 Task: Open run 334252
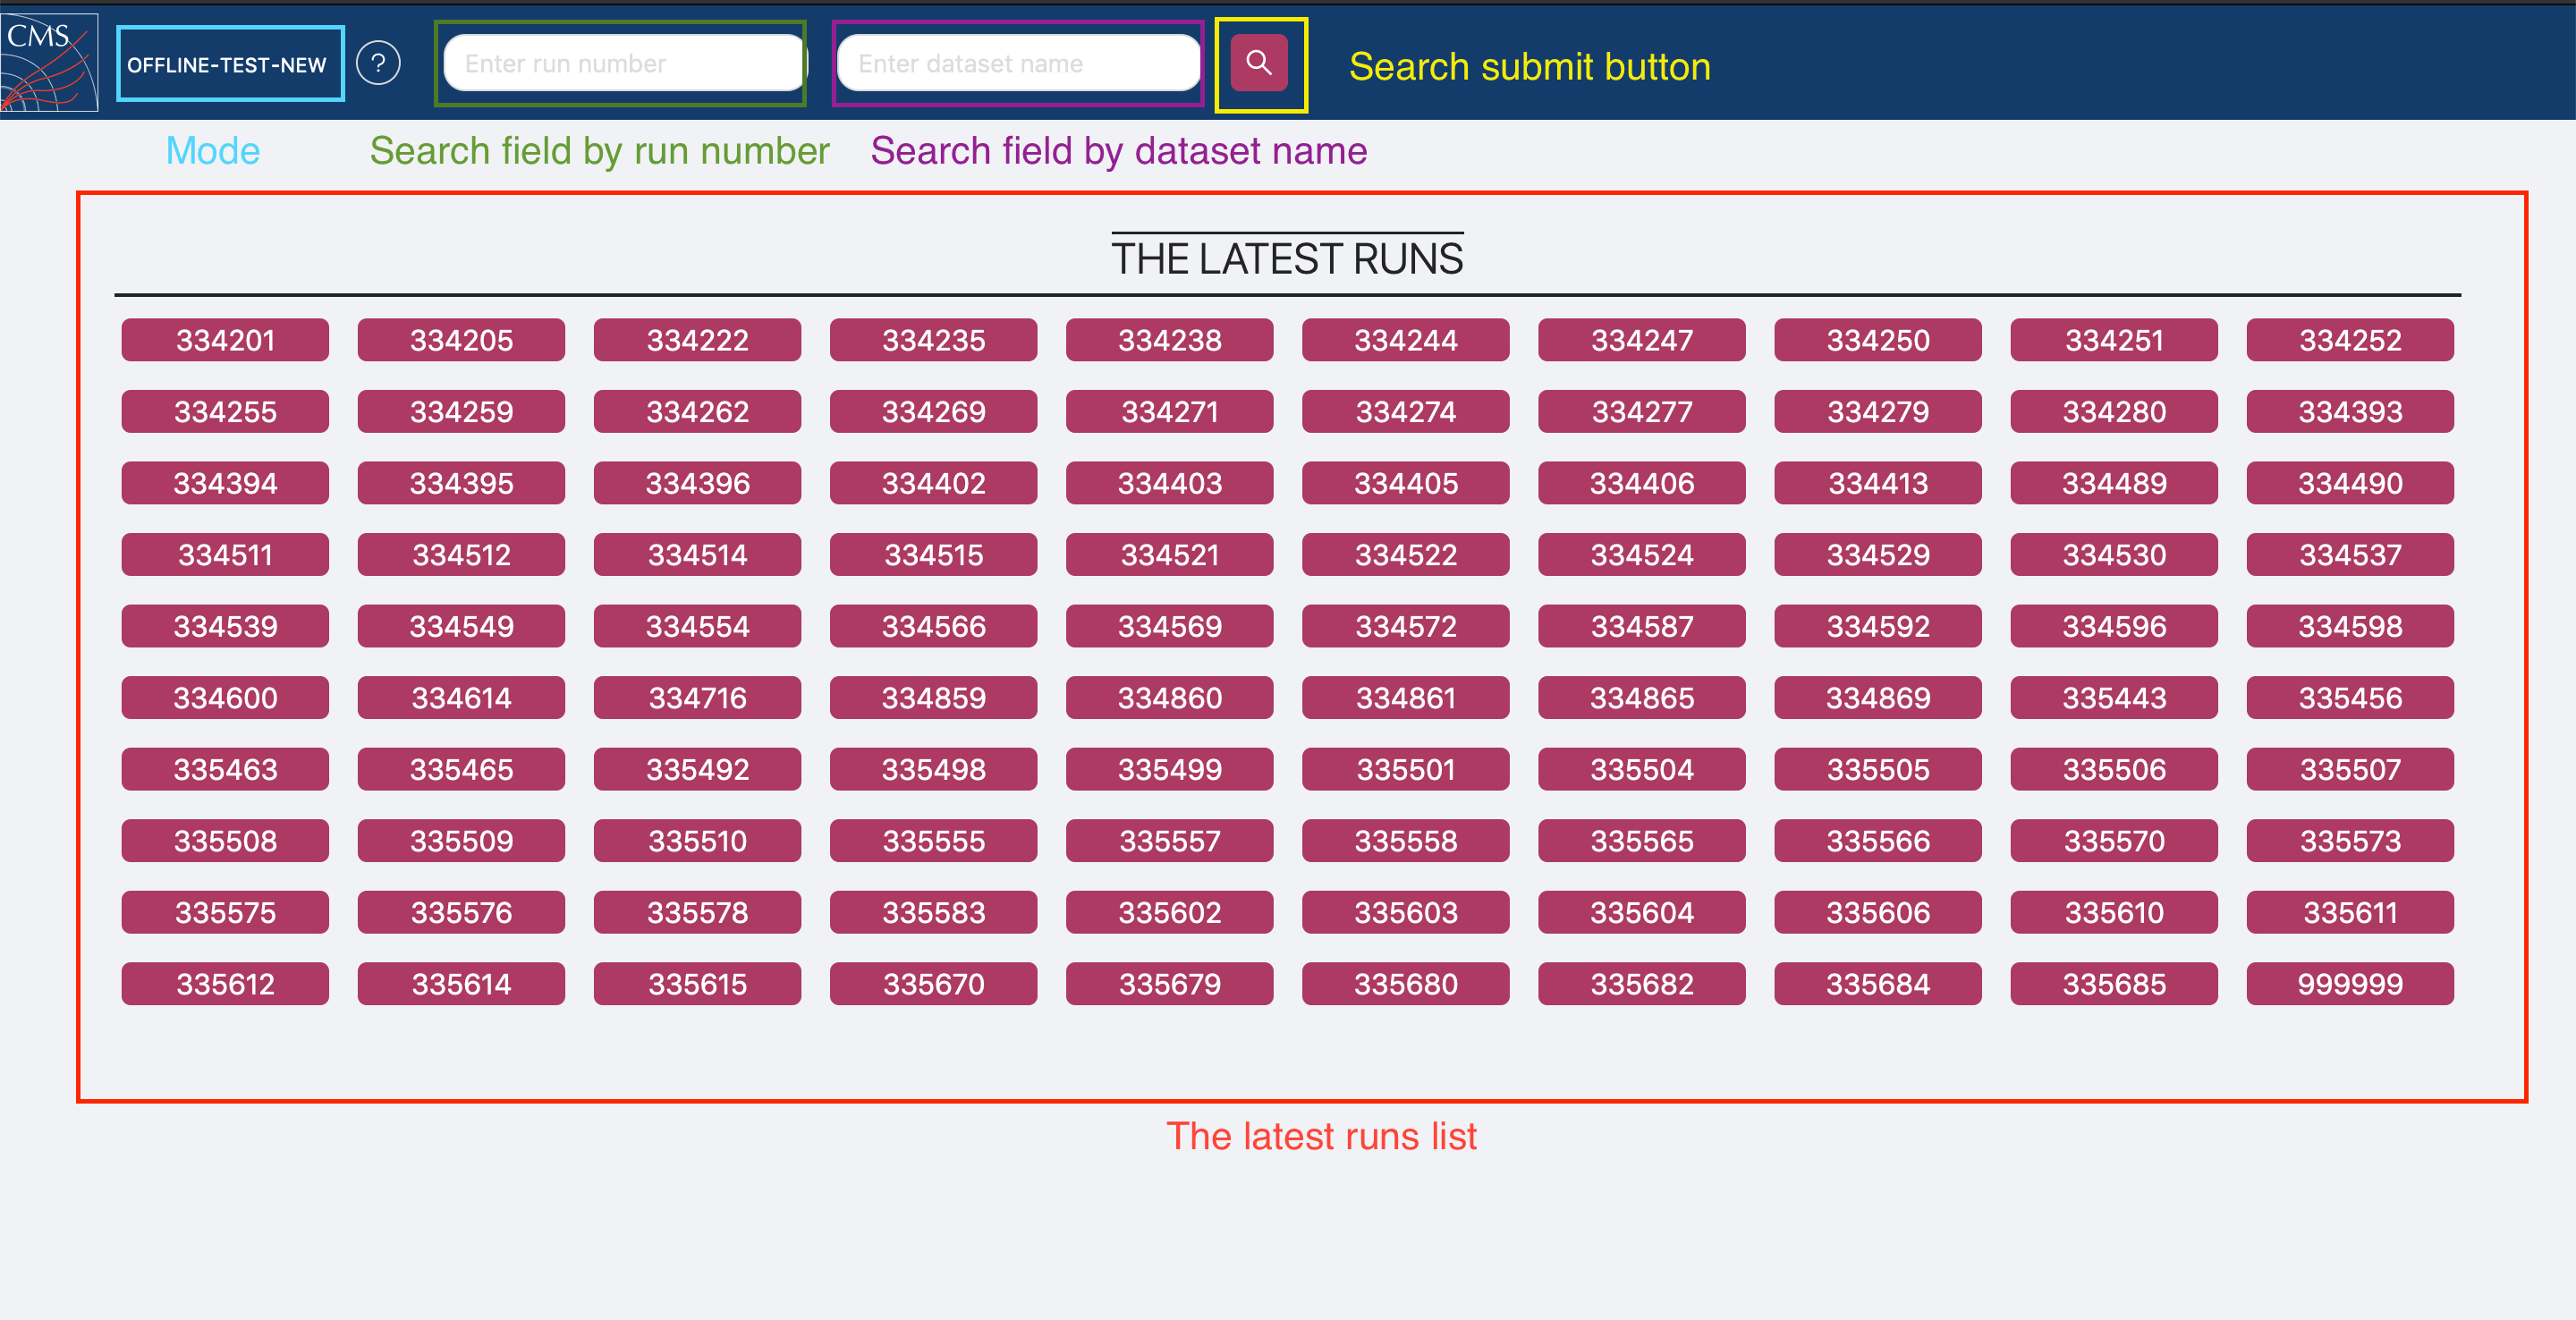[2349, 340]
